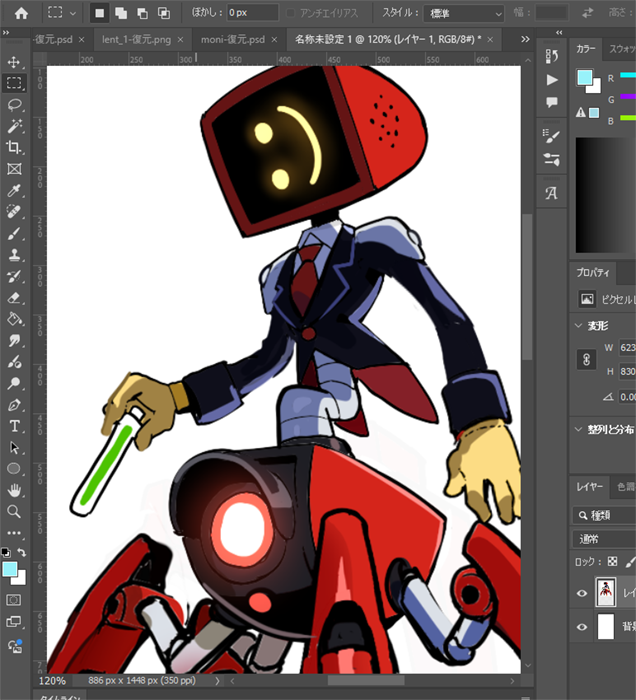Click the Home icon in options bar
The width and height of the screenshot is (636, 700).
21,13
